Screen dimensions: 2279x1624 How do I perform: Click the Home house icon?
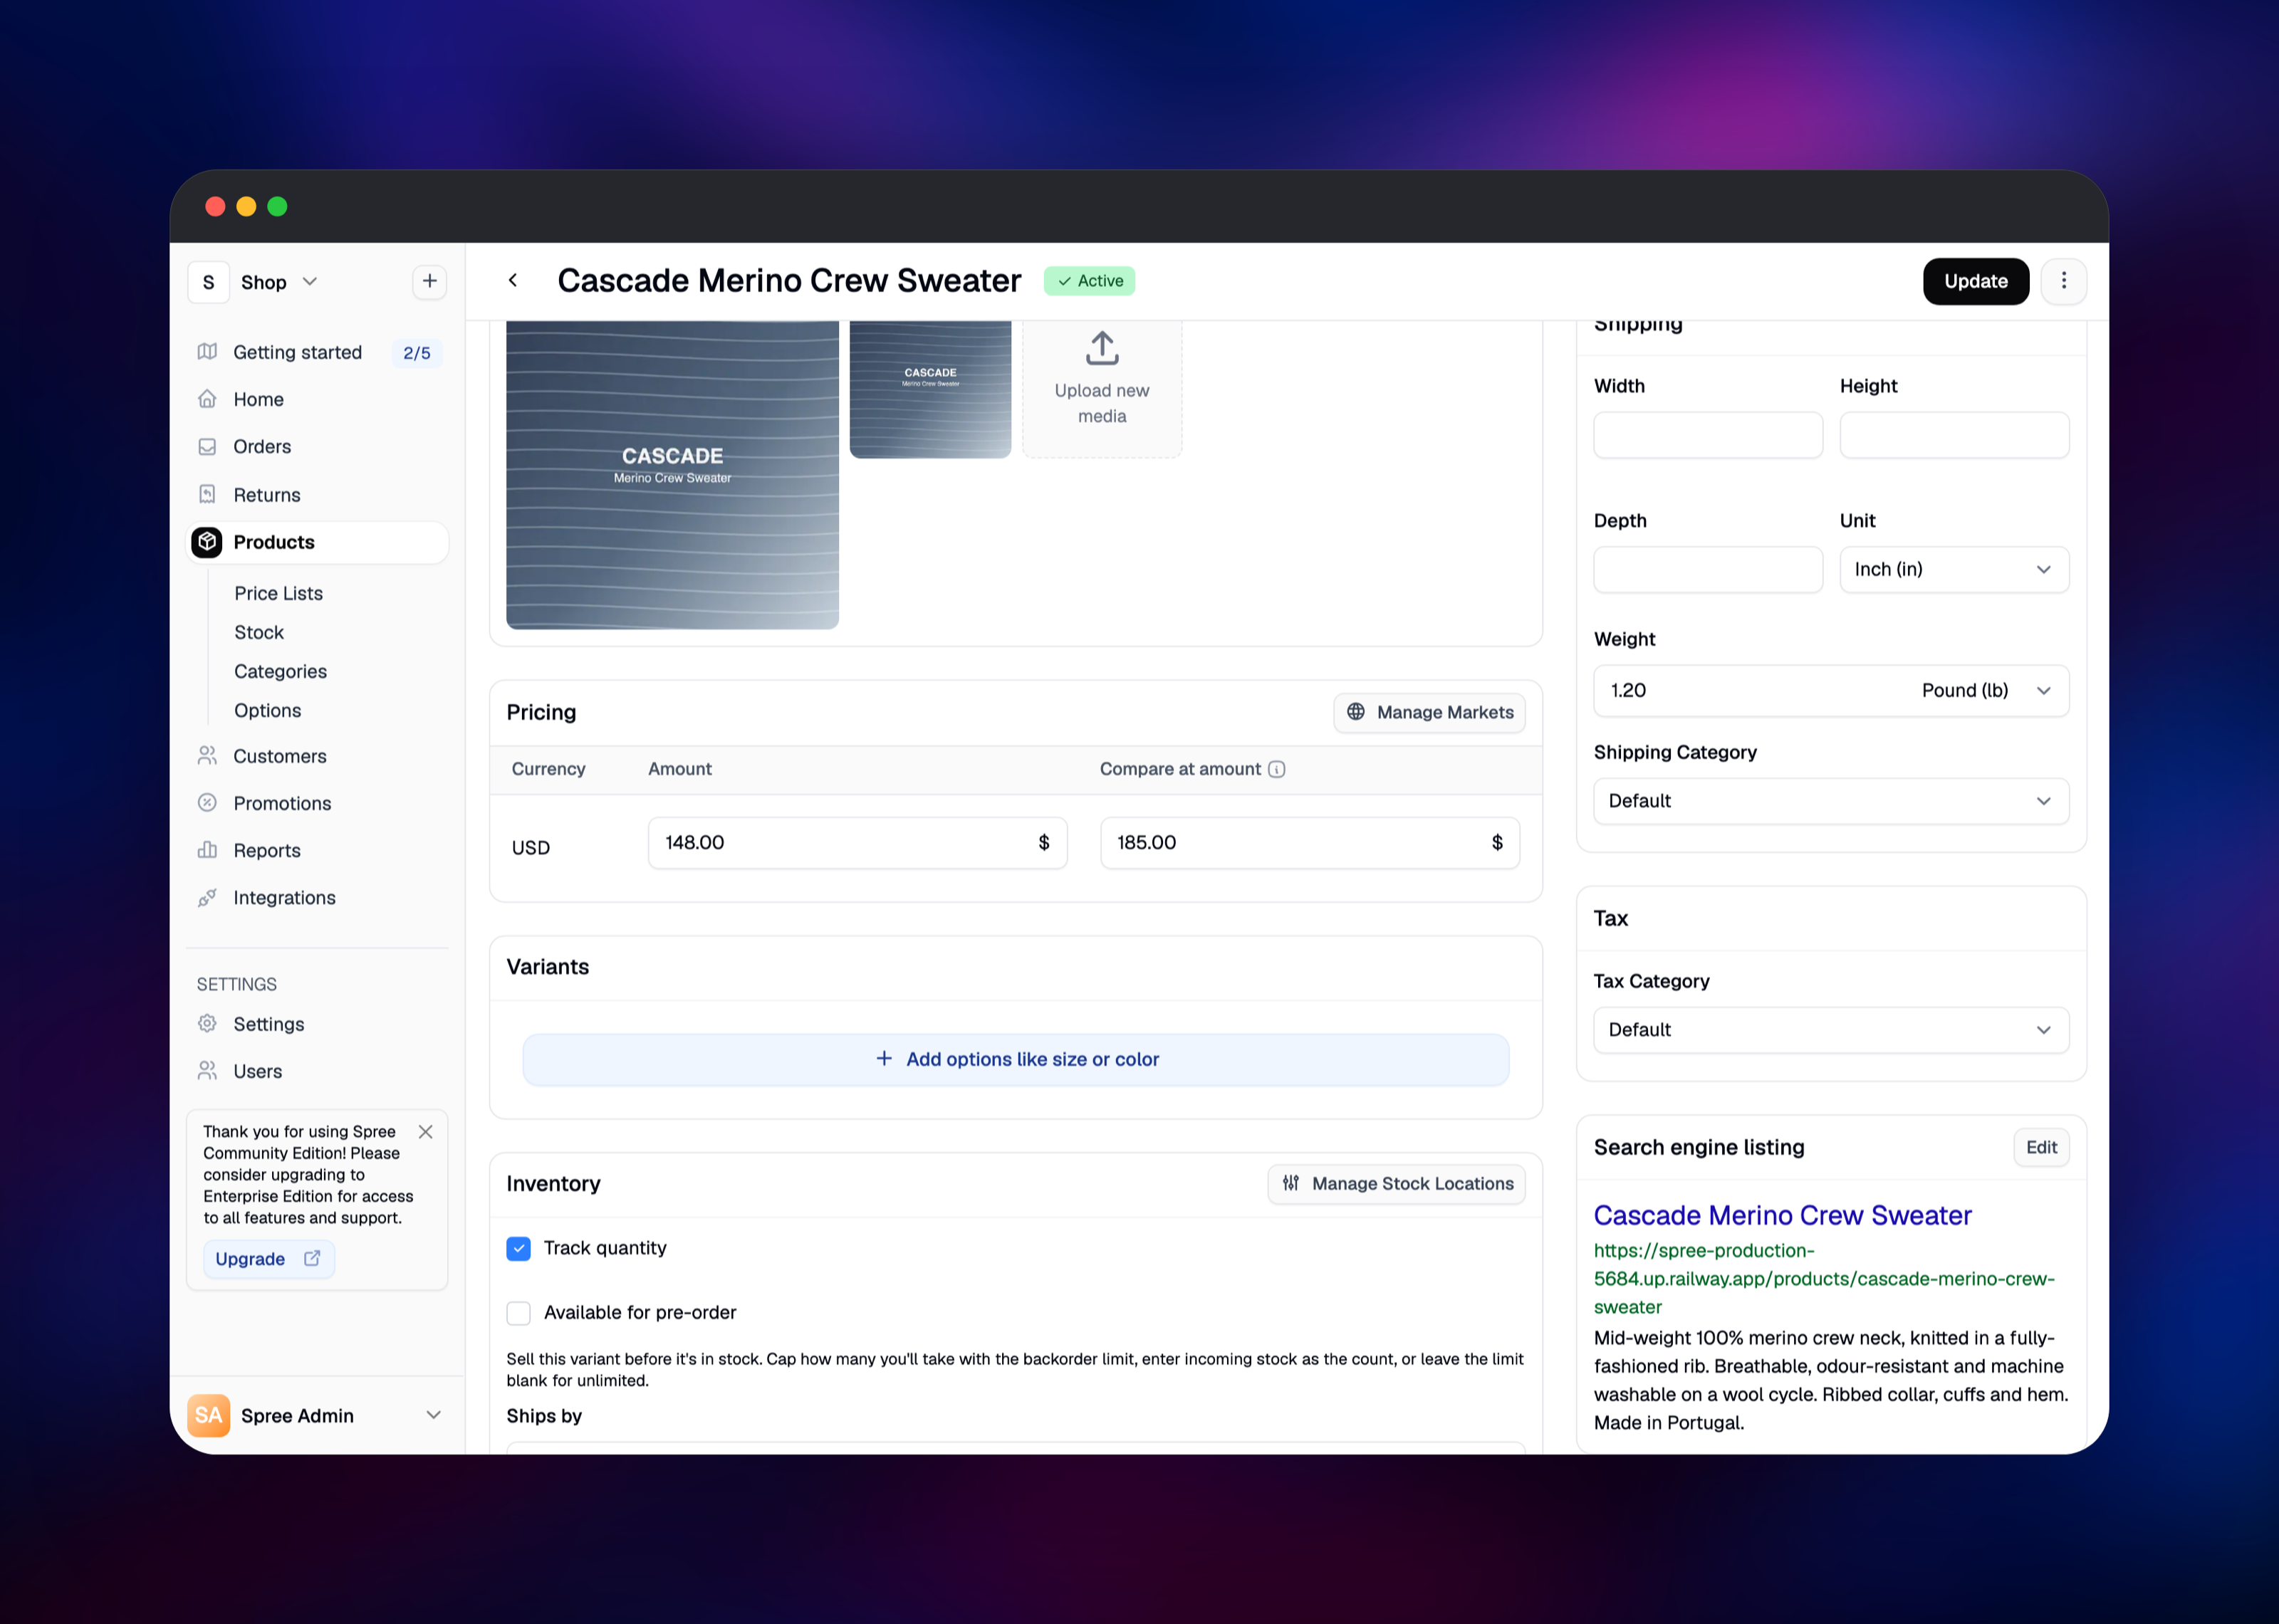[x=207, y=399]
